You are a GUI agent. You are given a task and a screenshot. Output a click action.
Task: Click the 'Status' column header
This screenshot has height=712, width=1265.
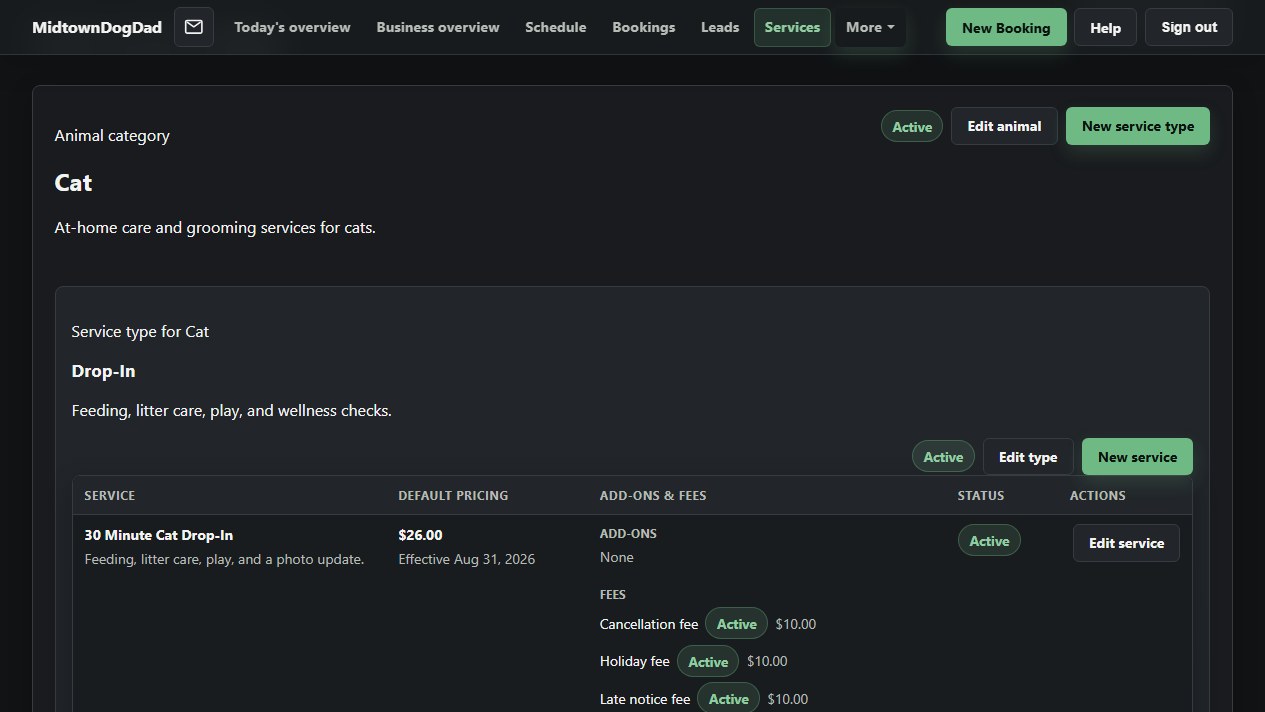(x=981, y=495)
